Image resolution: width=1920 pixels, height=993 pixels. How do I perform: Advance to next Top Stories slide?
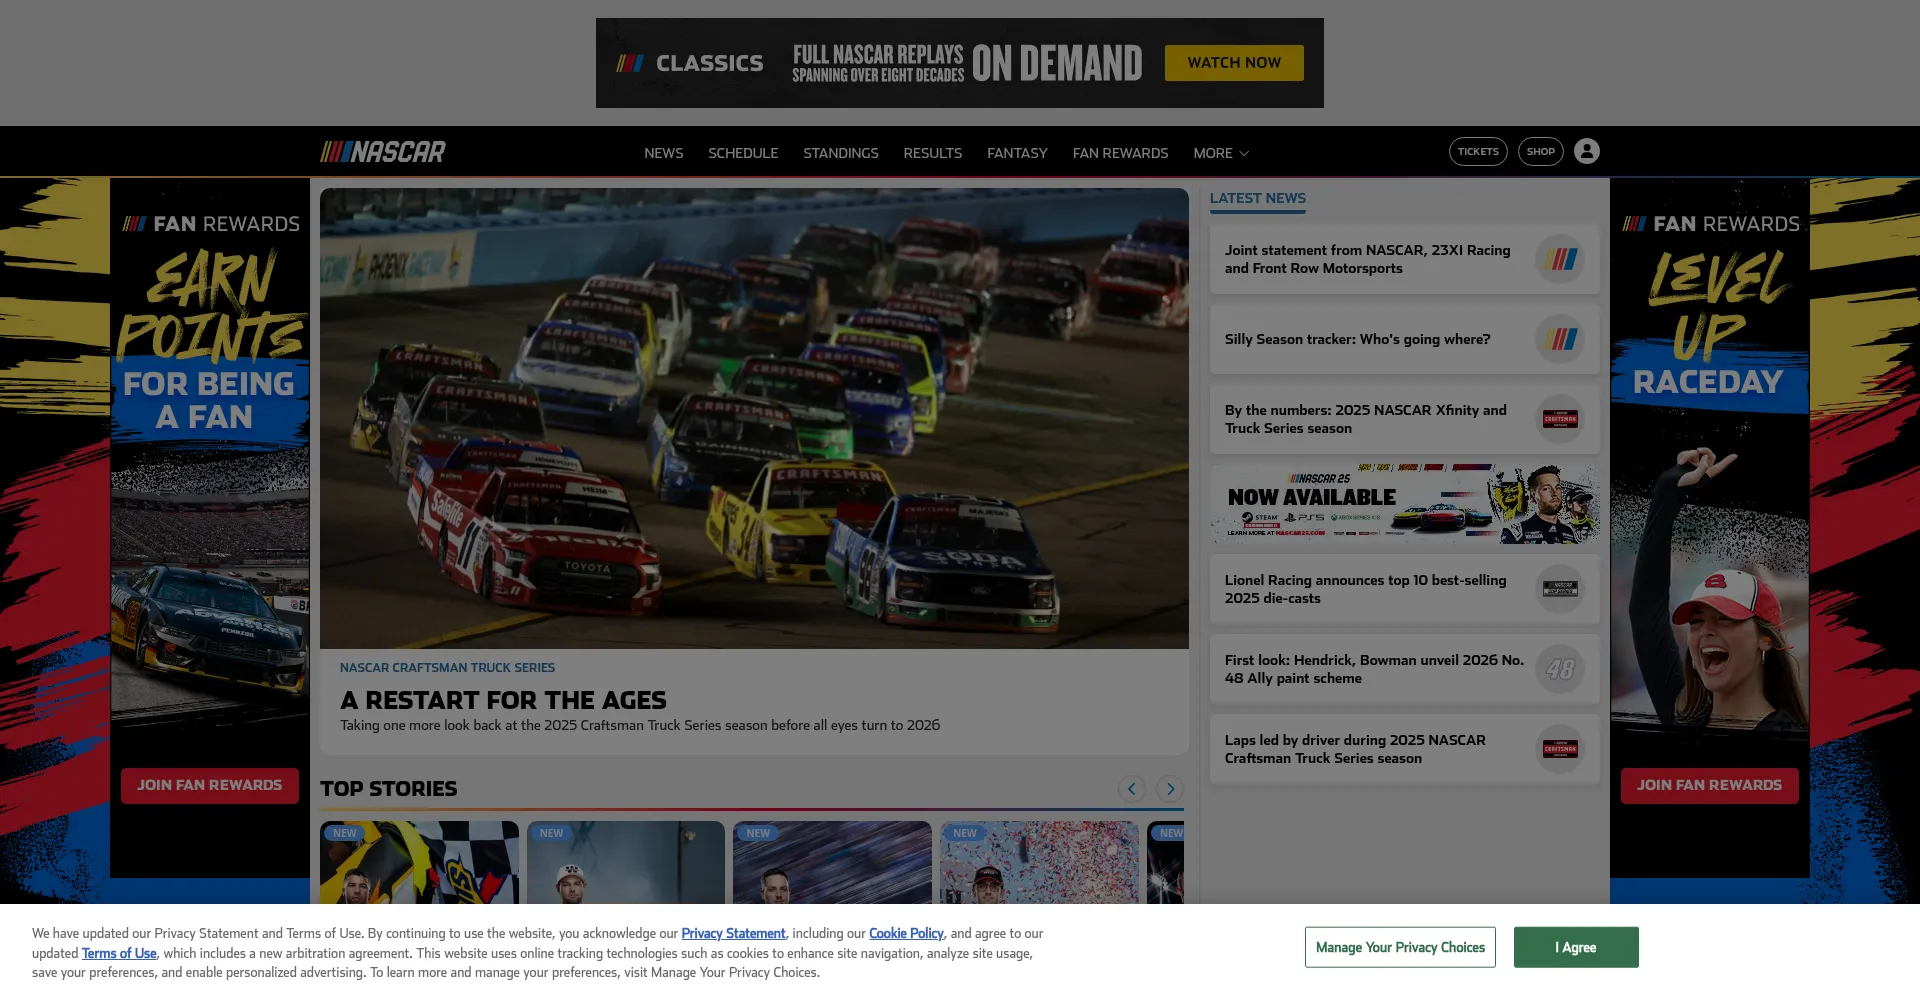click(x=1170, y=789)
